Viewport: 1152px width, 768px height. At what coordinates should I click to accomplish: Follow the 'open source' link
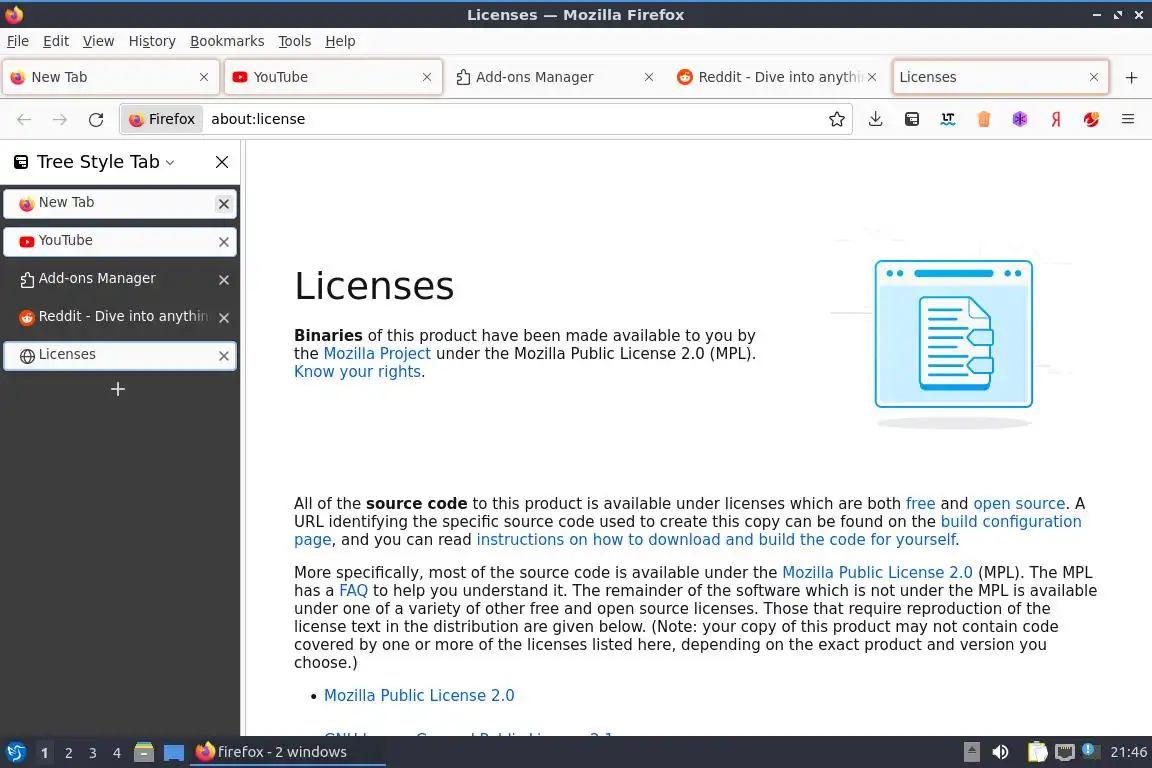(x=1019, y=503)
